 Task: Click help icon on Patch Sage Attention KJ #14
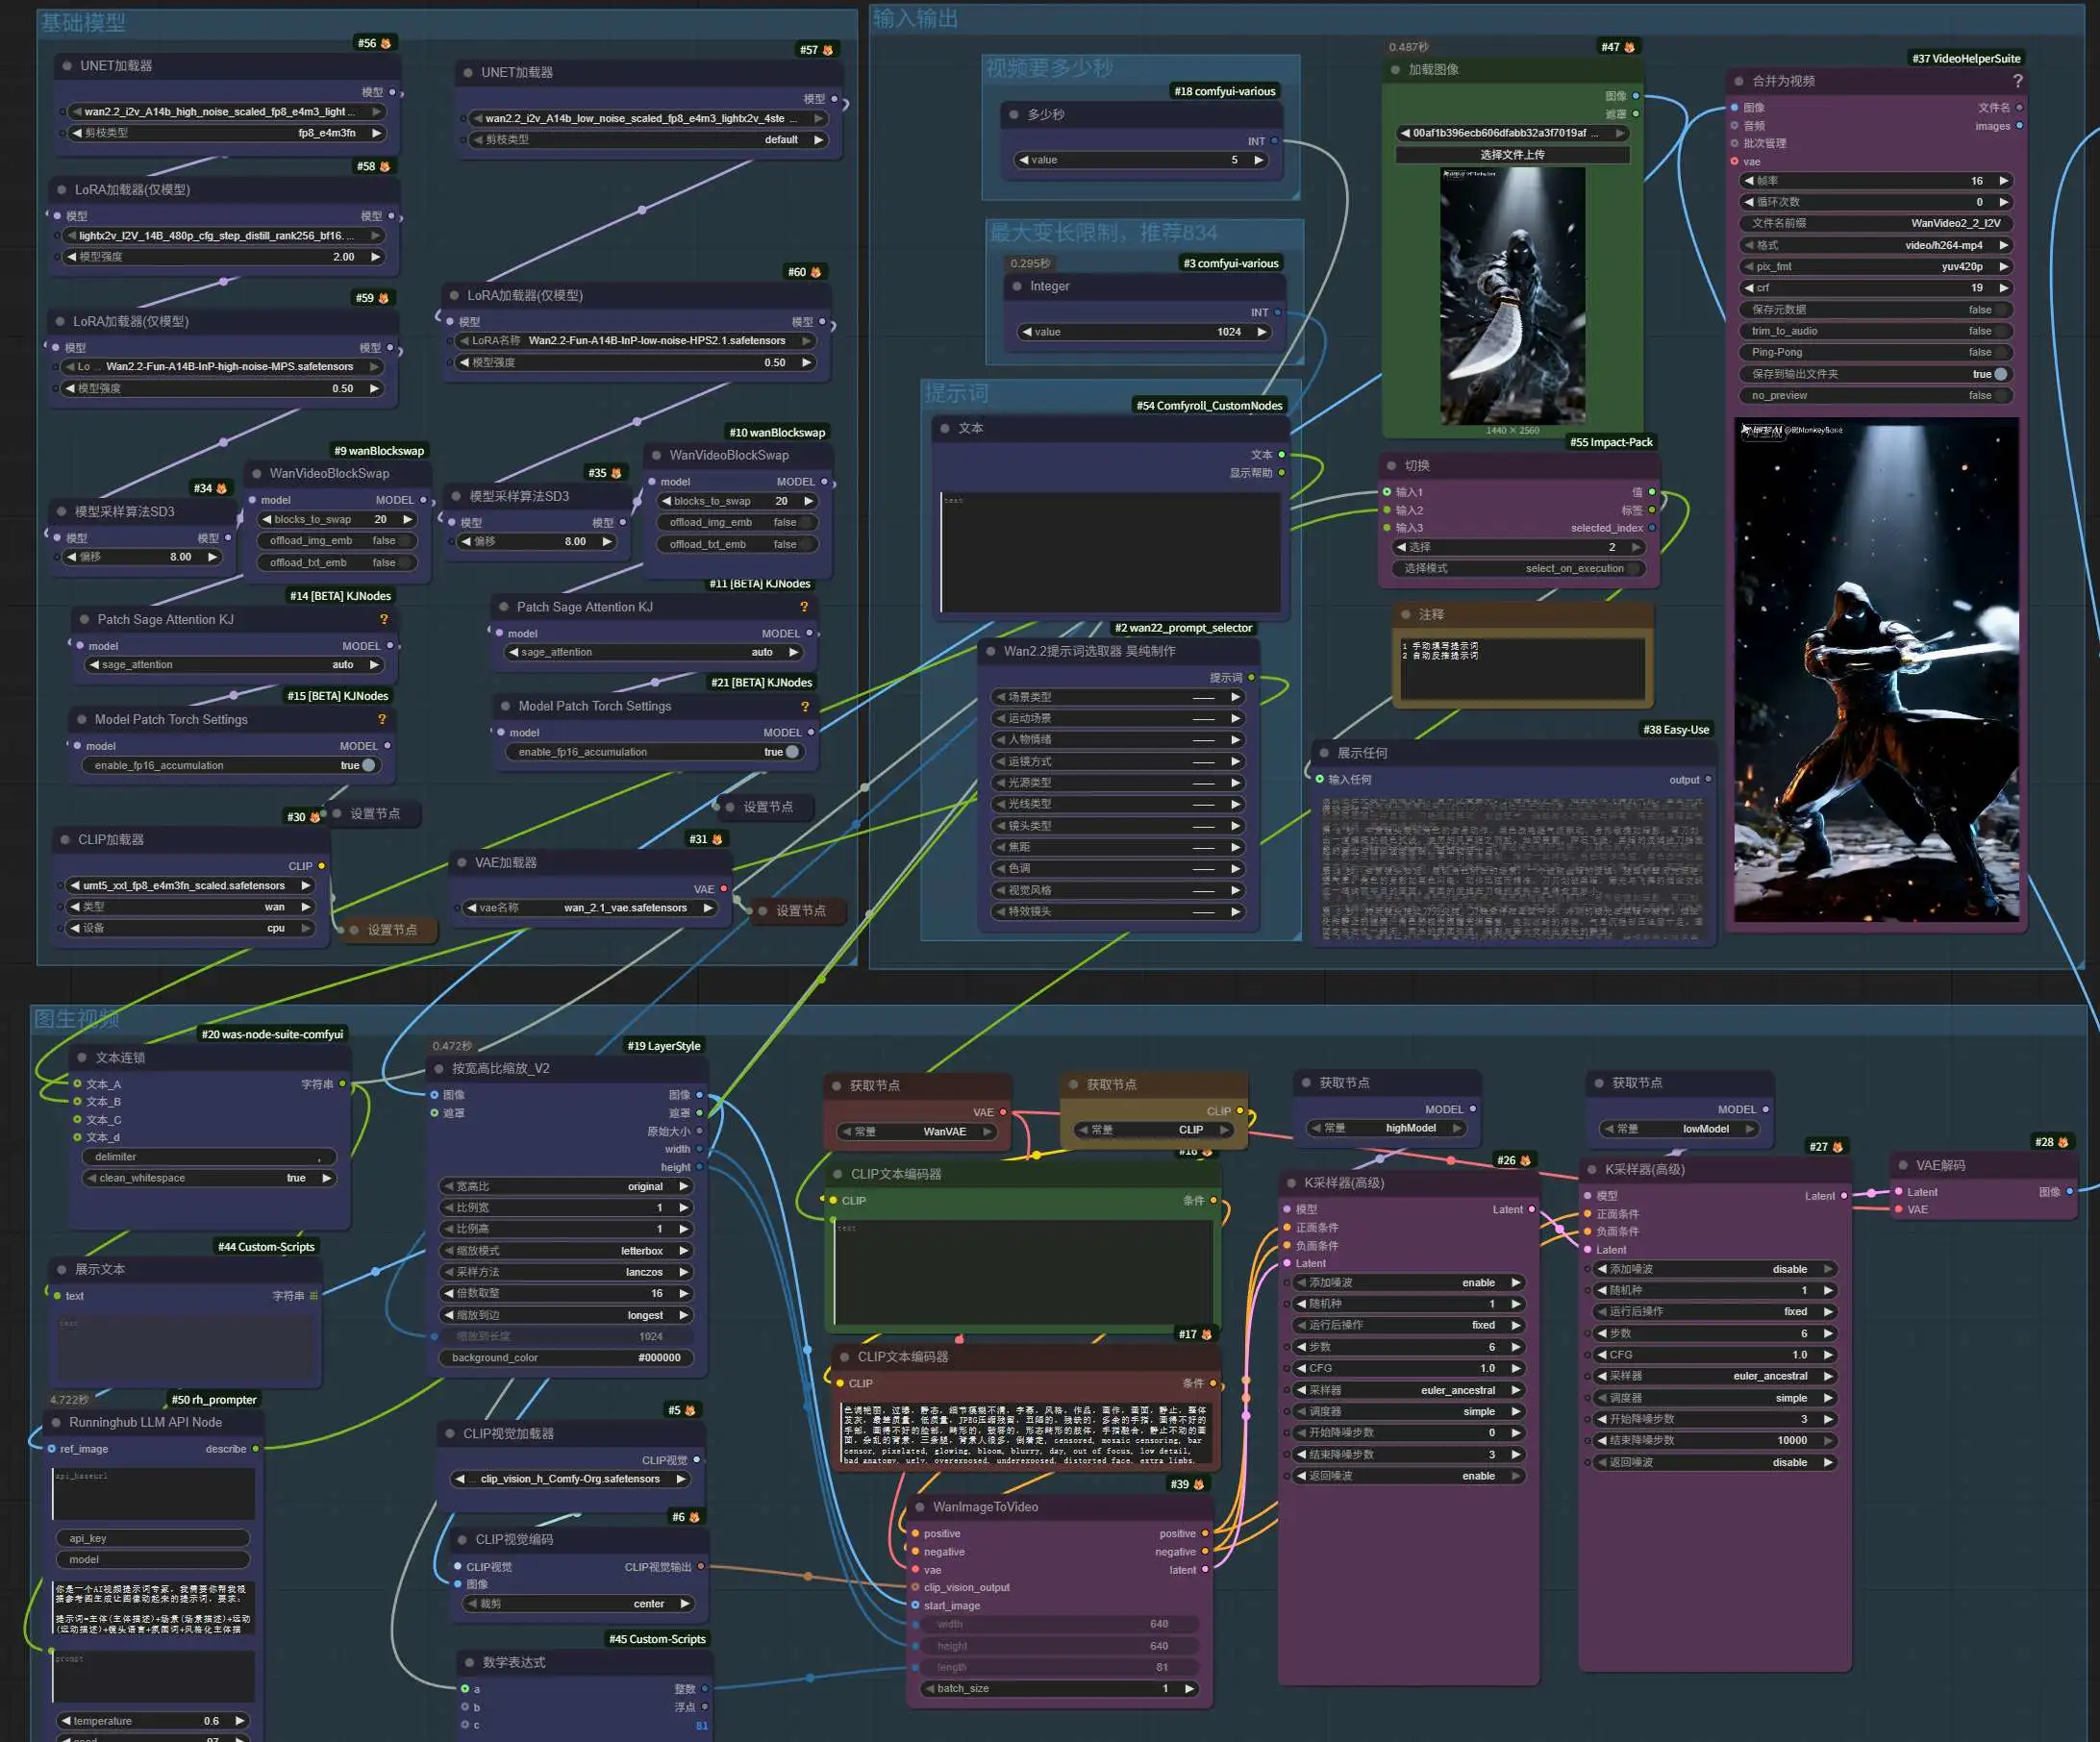click(383, 620)
